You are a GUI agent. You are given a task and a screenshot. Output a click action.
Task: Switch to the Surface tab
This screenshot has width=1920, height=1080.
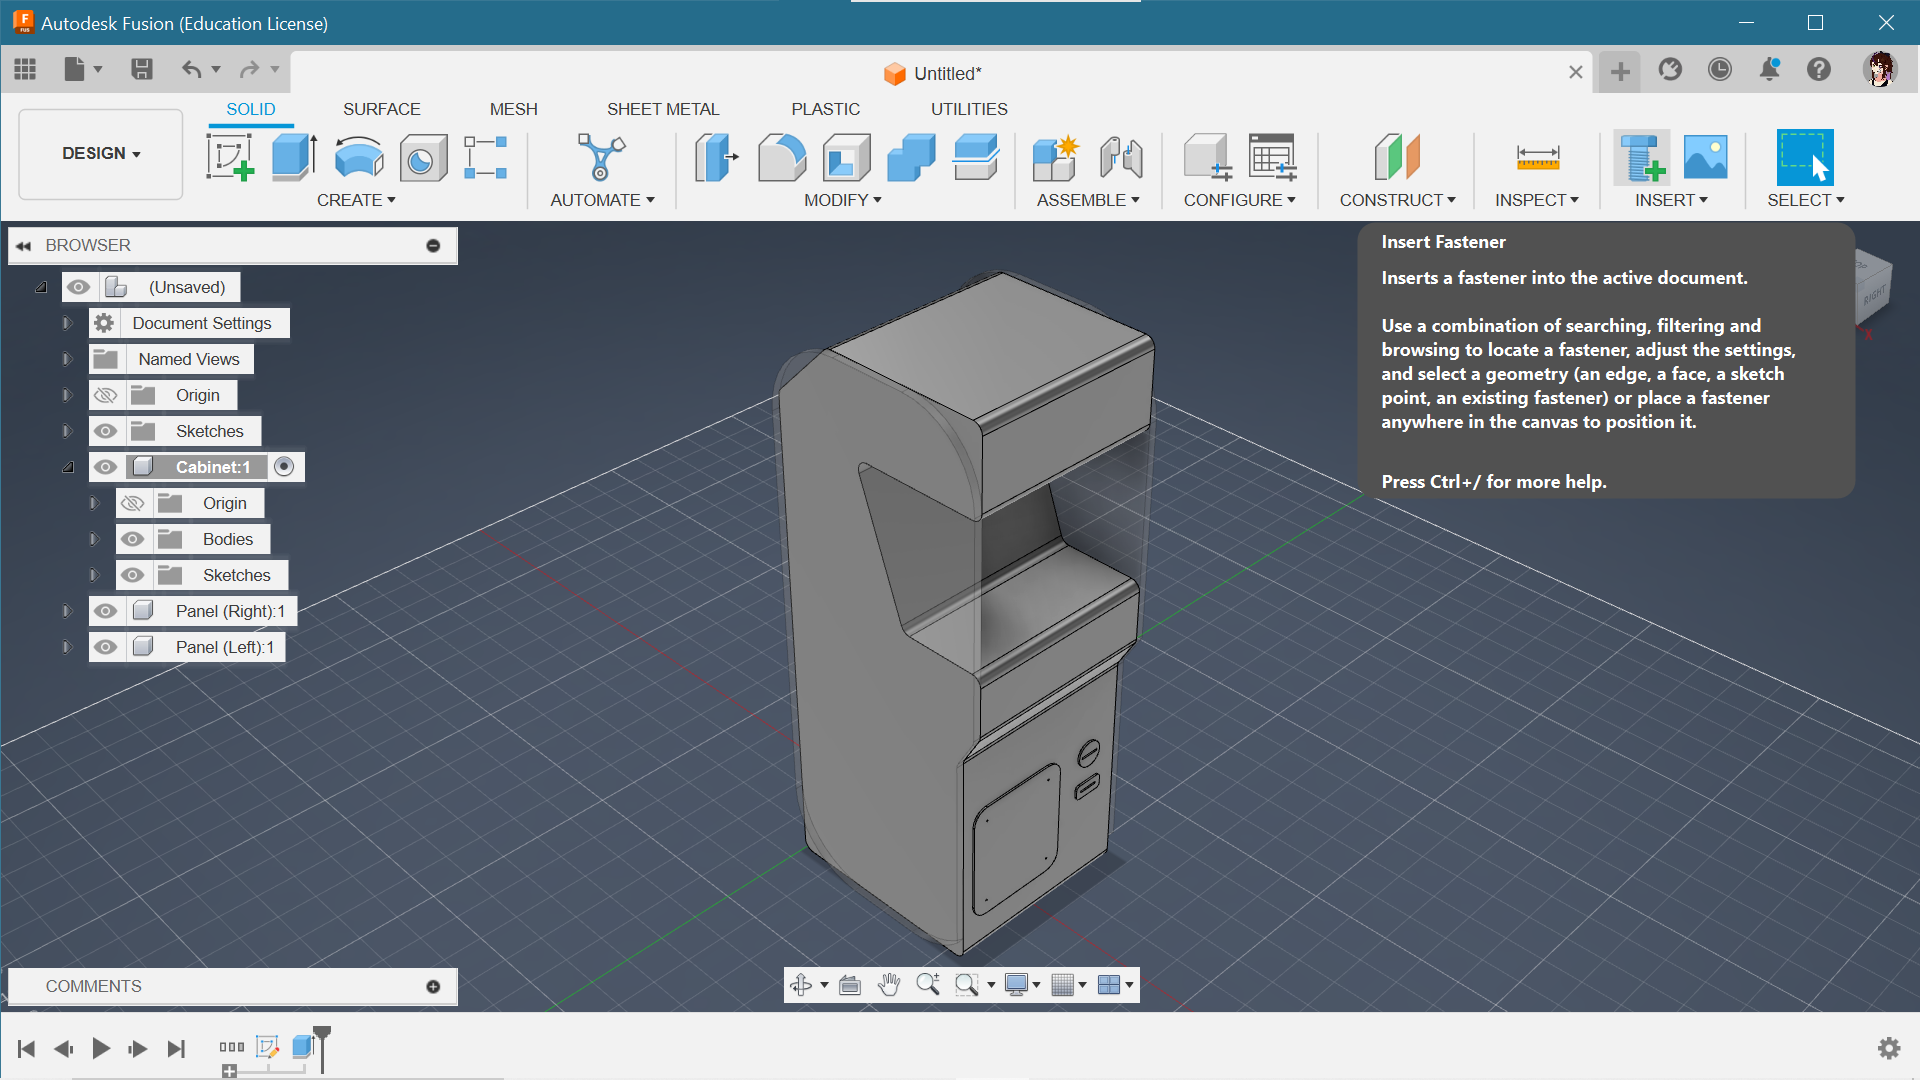[381, 108]
